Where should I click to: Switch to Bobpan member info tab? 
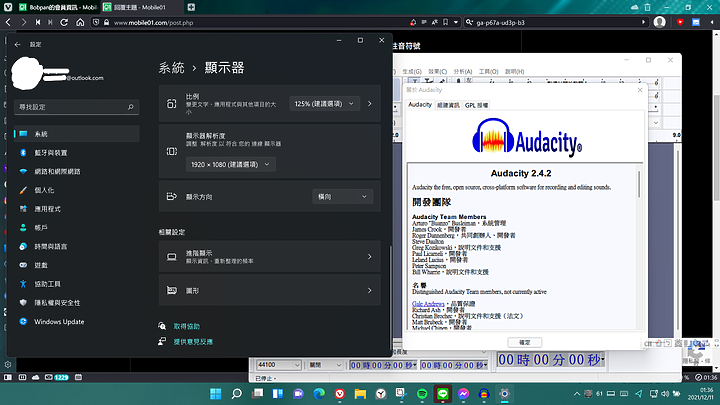(57, 7)
